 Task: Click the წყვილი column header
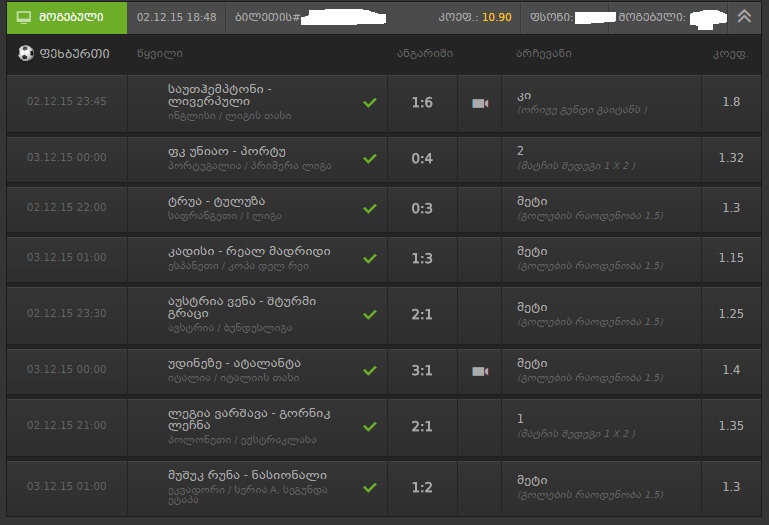(x=160, y=53)
